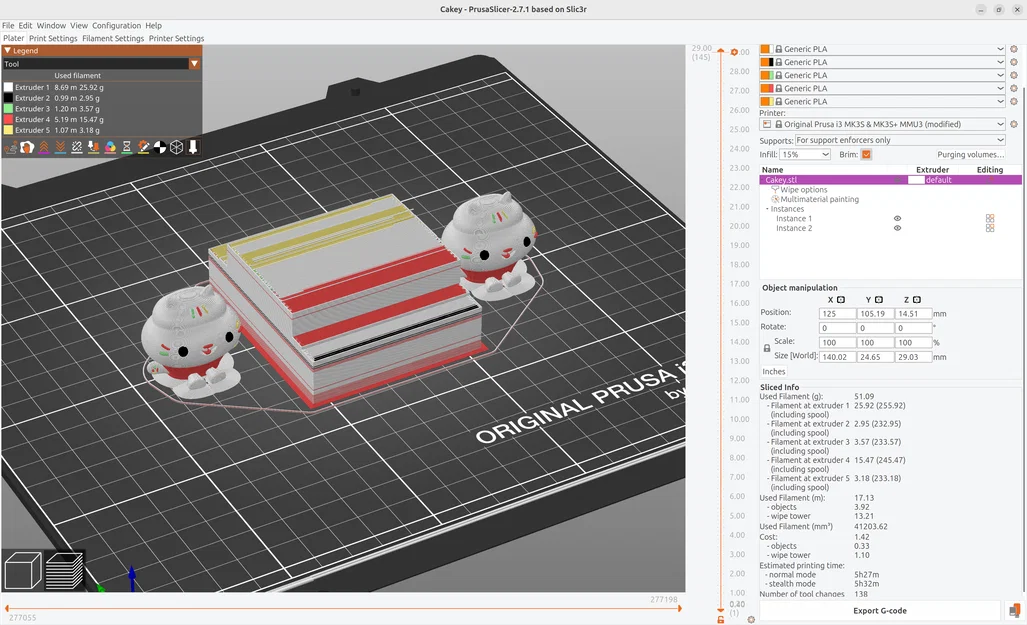The width and height of the screenshot is (1027, 625).
Task: Open settings gear for yellow Generic PLA
Action: click(x=1014, y=102)
